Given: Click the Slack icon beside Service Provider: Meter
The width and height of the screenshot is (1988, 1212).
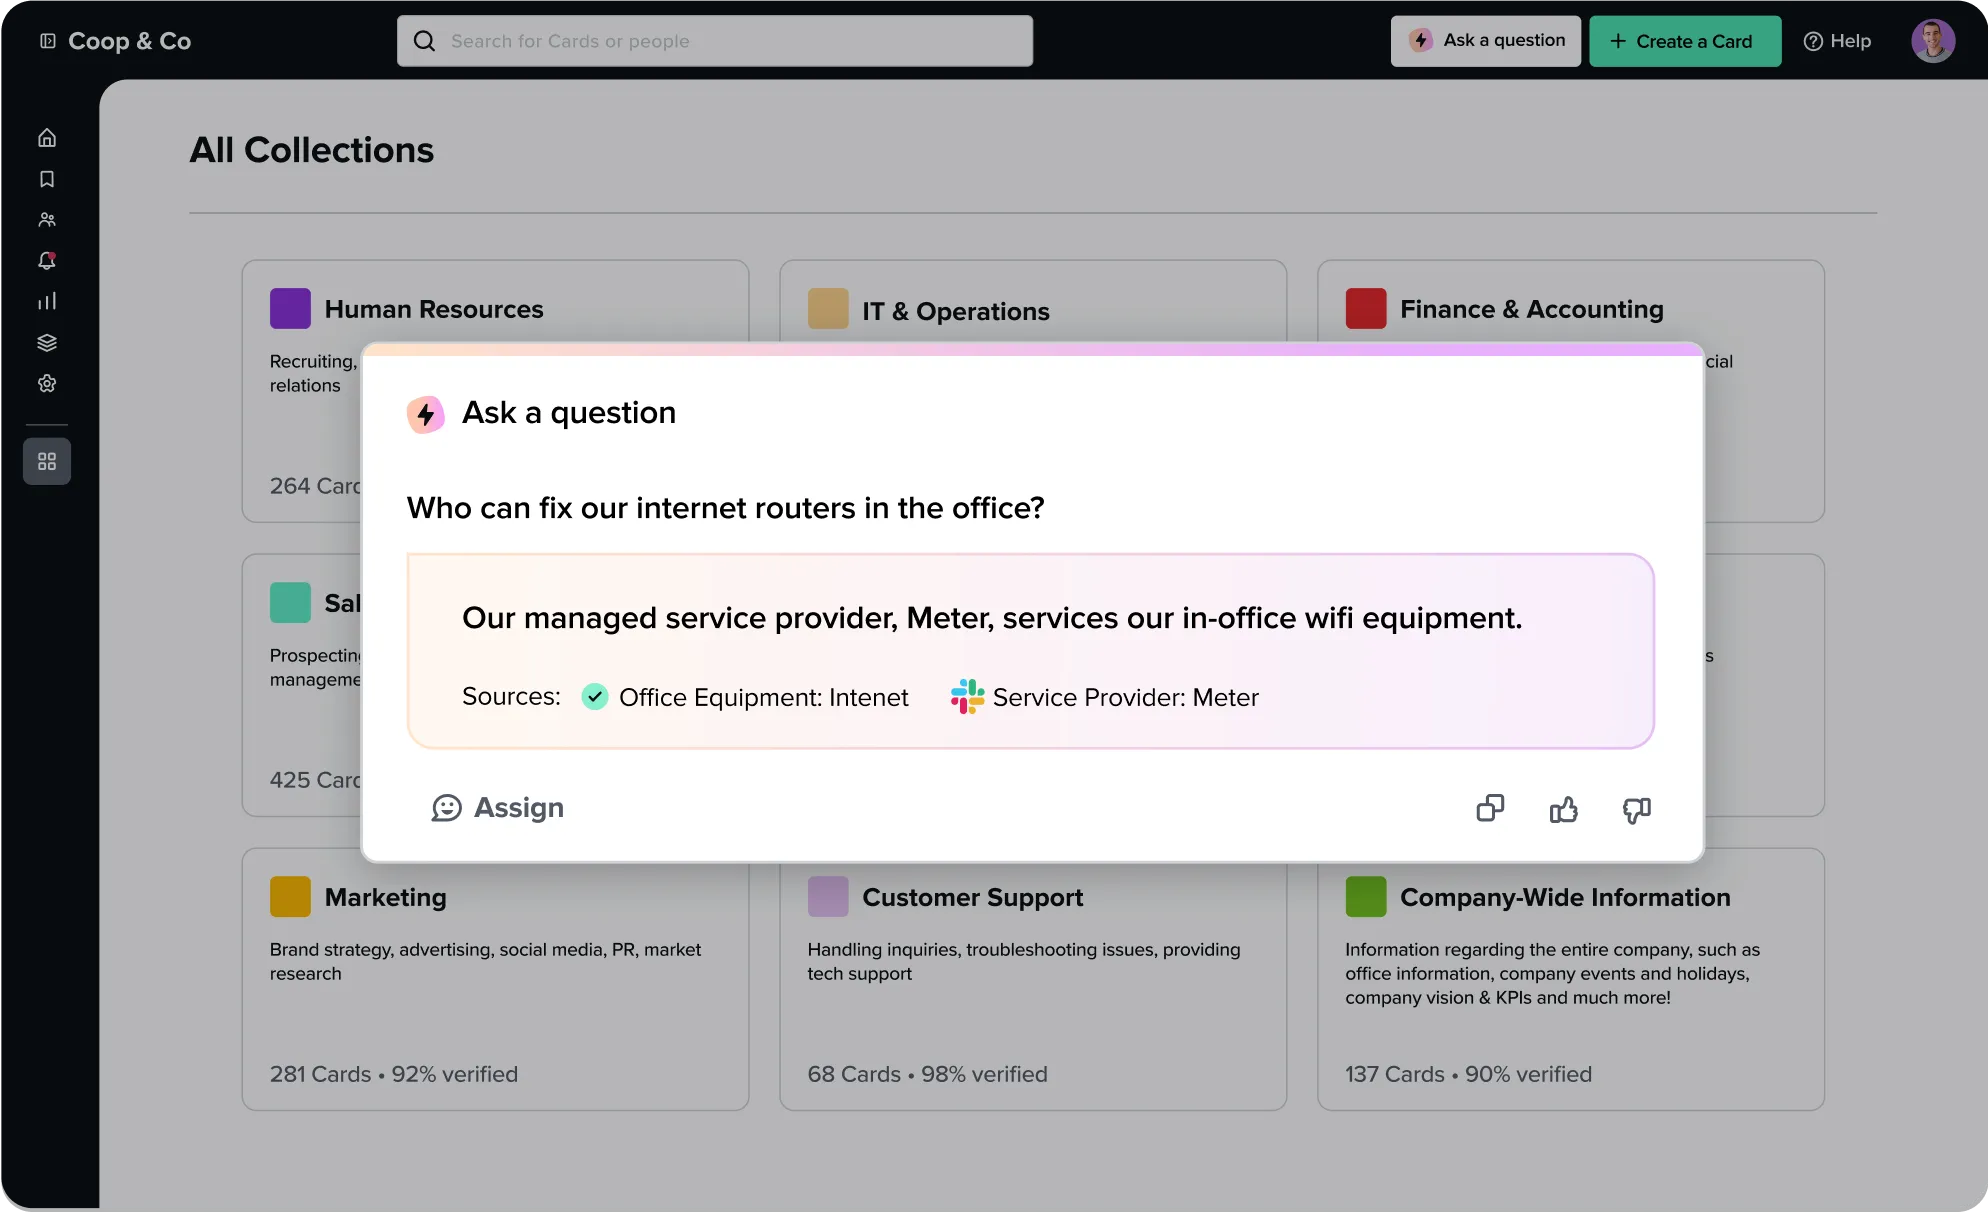Looking at the screenshot, I should tap(966, 697).
